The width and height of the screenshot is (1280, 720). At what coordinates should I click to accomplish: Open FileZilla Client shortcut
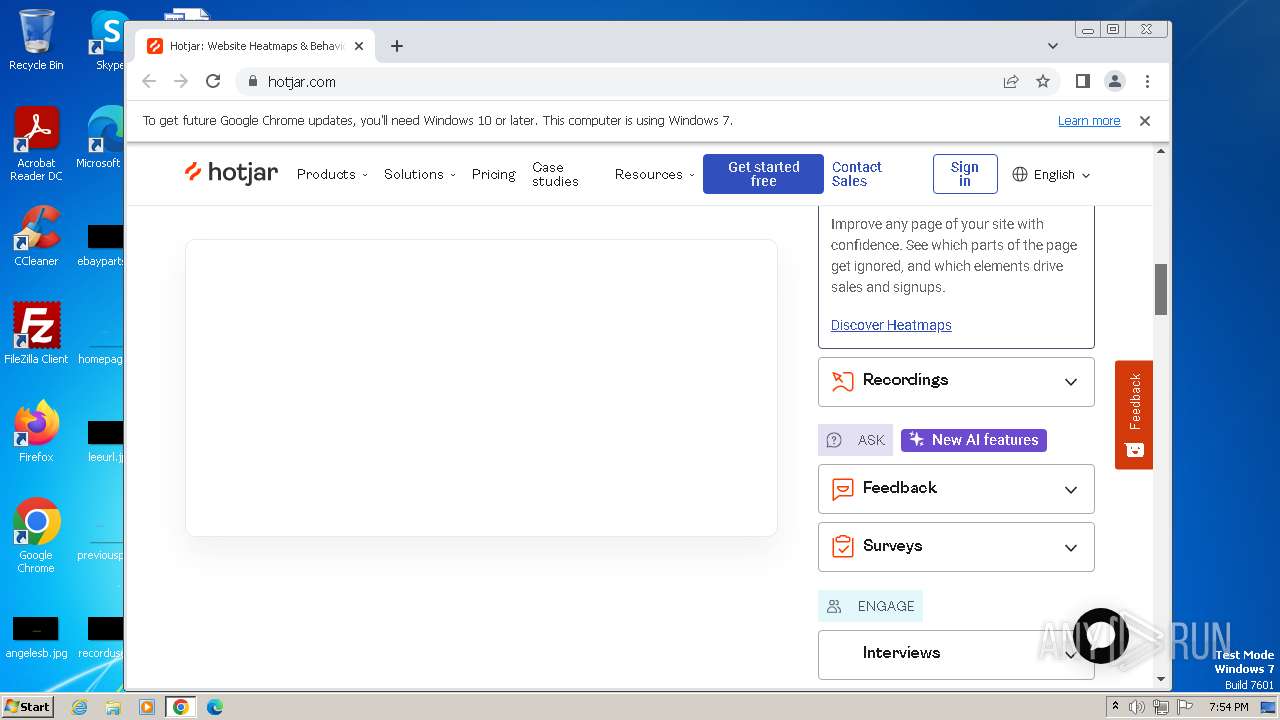pyautogui.click(x=36, y=334)
